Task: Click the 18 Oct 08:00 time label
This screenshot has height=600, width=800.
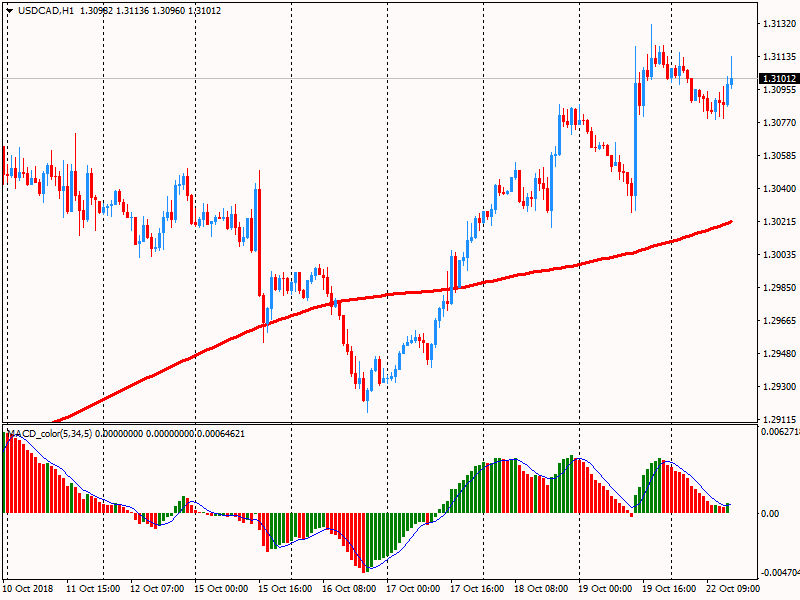Action: [x=541, y=589]
